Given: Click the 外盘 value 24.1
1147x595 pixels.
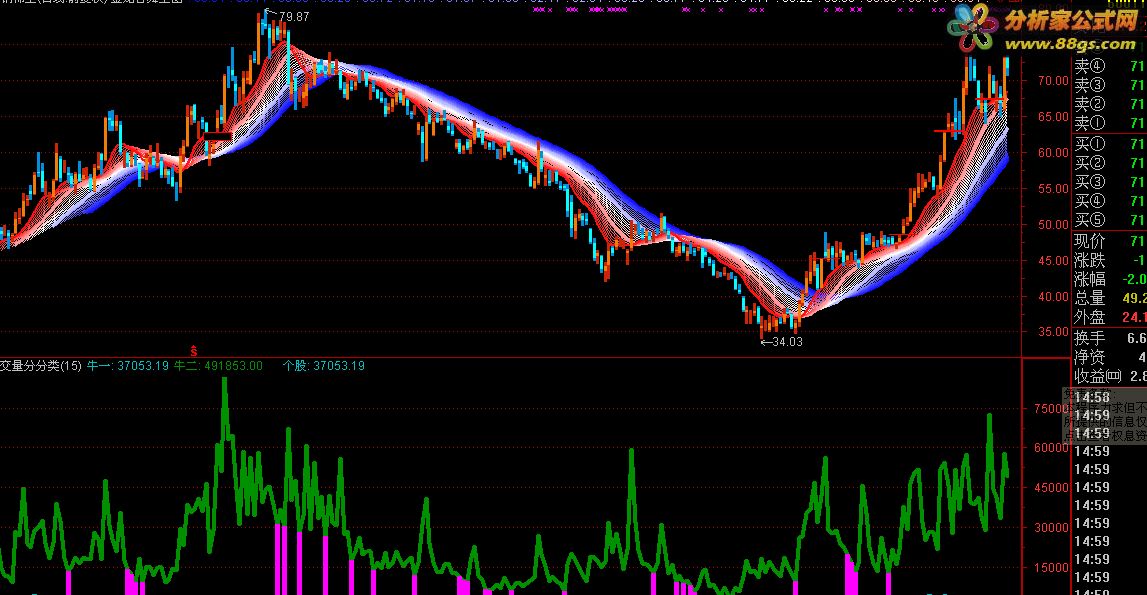Looking at the screenshot, I should (x=1135, y=317).
